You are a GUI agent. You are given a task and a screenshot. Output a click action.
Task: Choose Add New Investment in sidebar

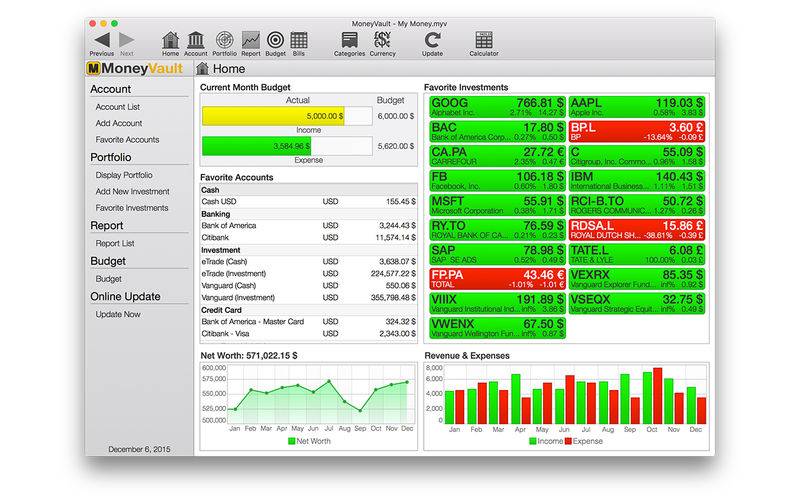point(132,191)
